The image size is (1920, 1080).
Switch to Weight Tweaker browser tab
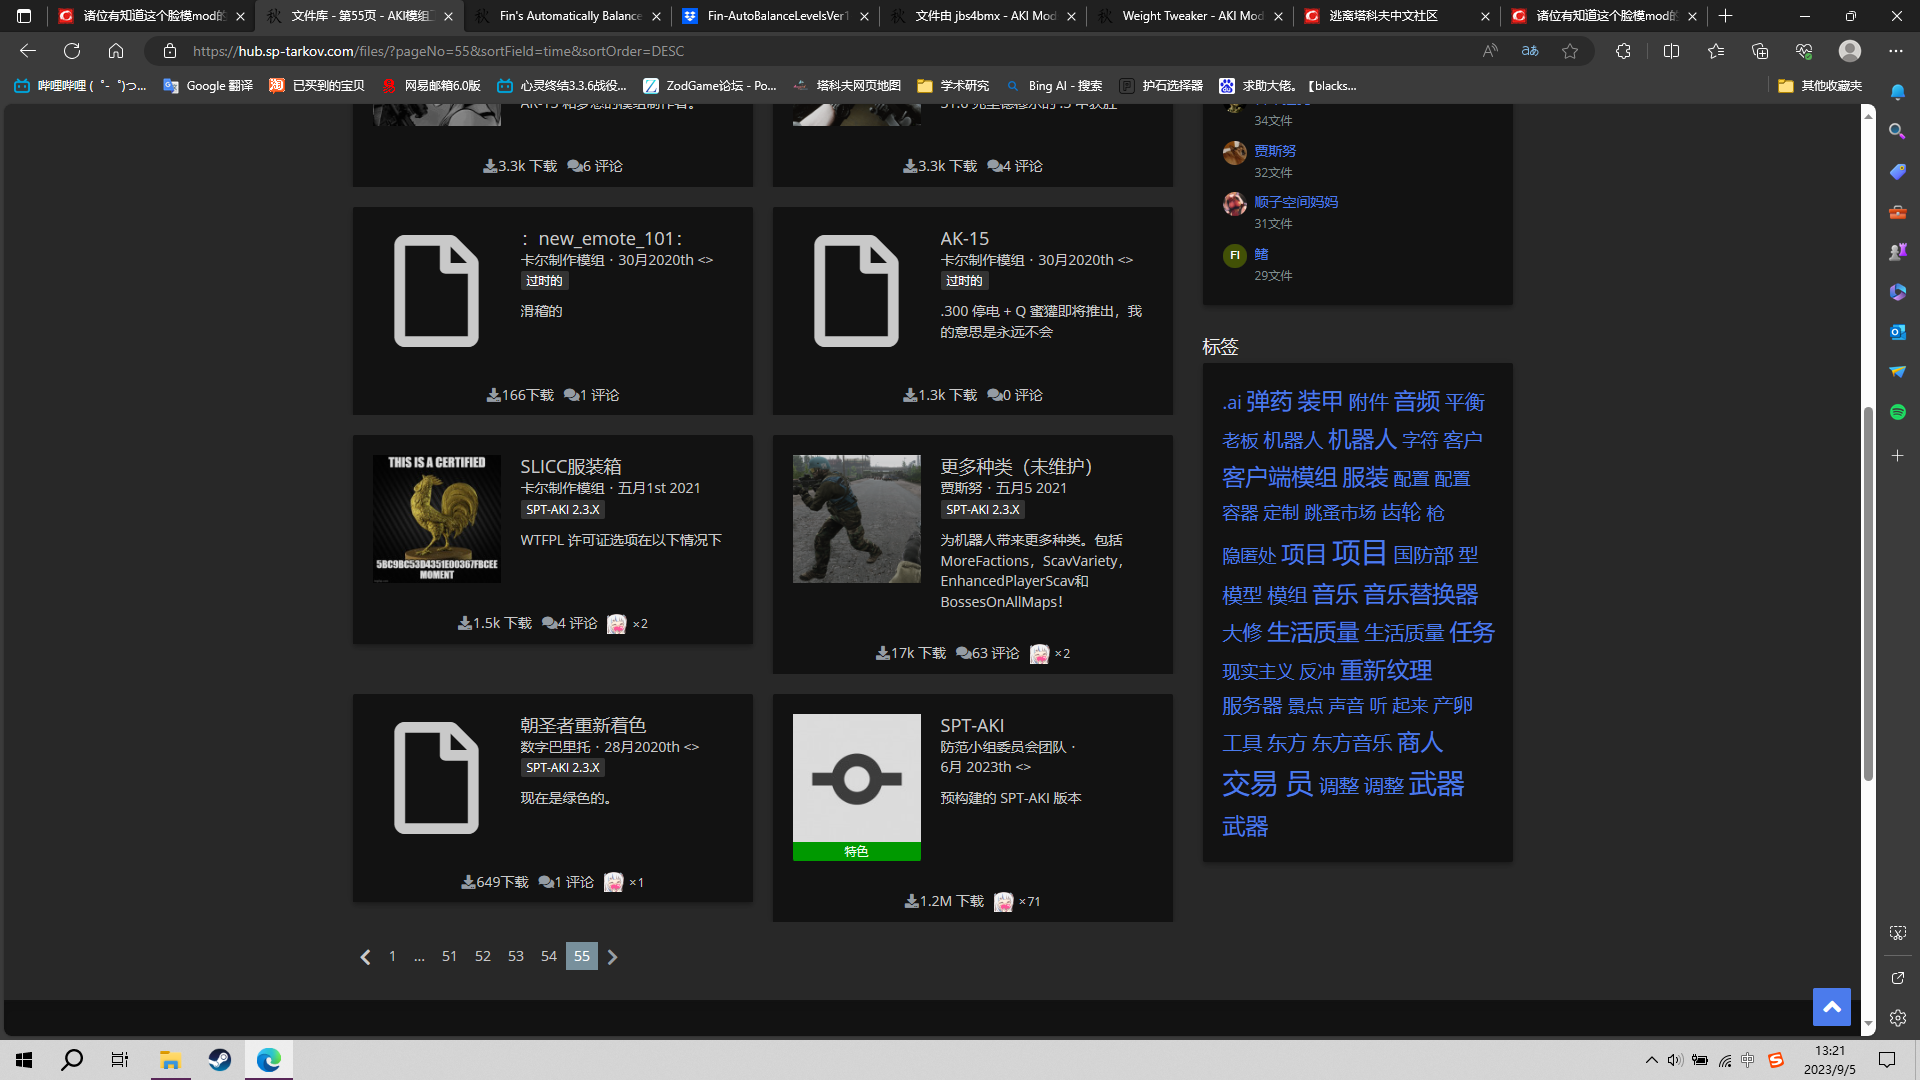click(x=1191, y=16)
